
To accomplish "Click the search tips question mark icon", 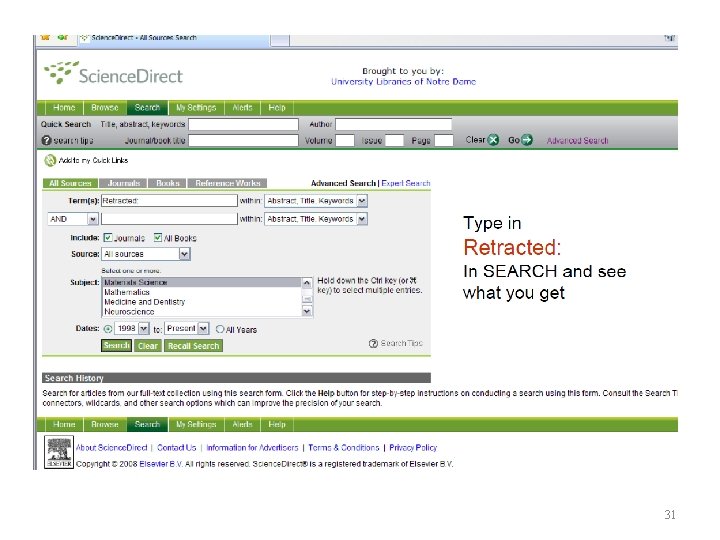I will [46, 140].
